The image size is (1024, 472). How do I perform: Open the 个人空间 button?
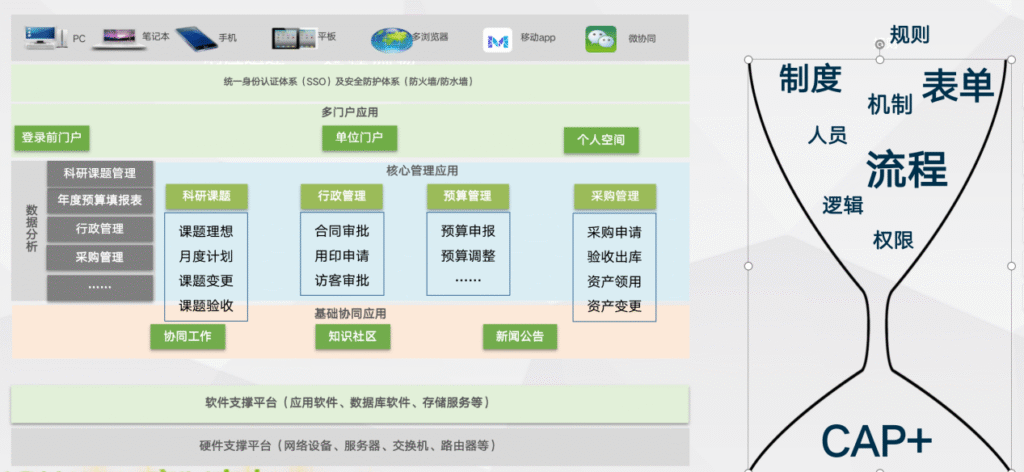pyautogui.click(x=600, y=140)
